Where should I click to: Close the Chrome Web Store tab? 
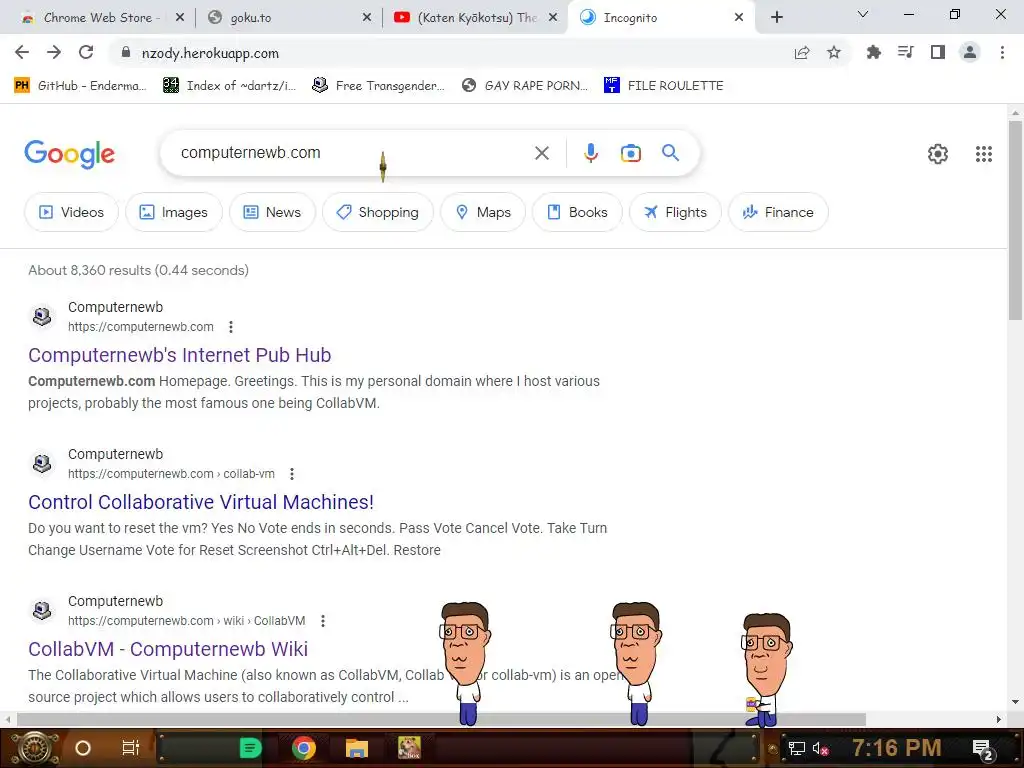coord(180,18)
